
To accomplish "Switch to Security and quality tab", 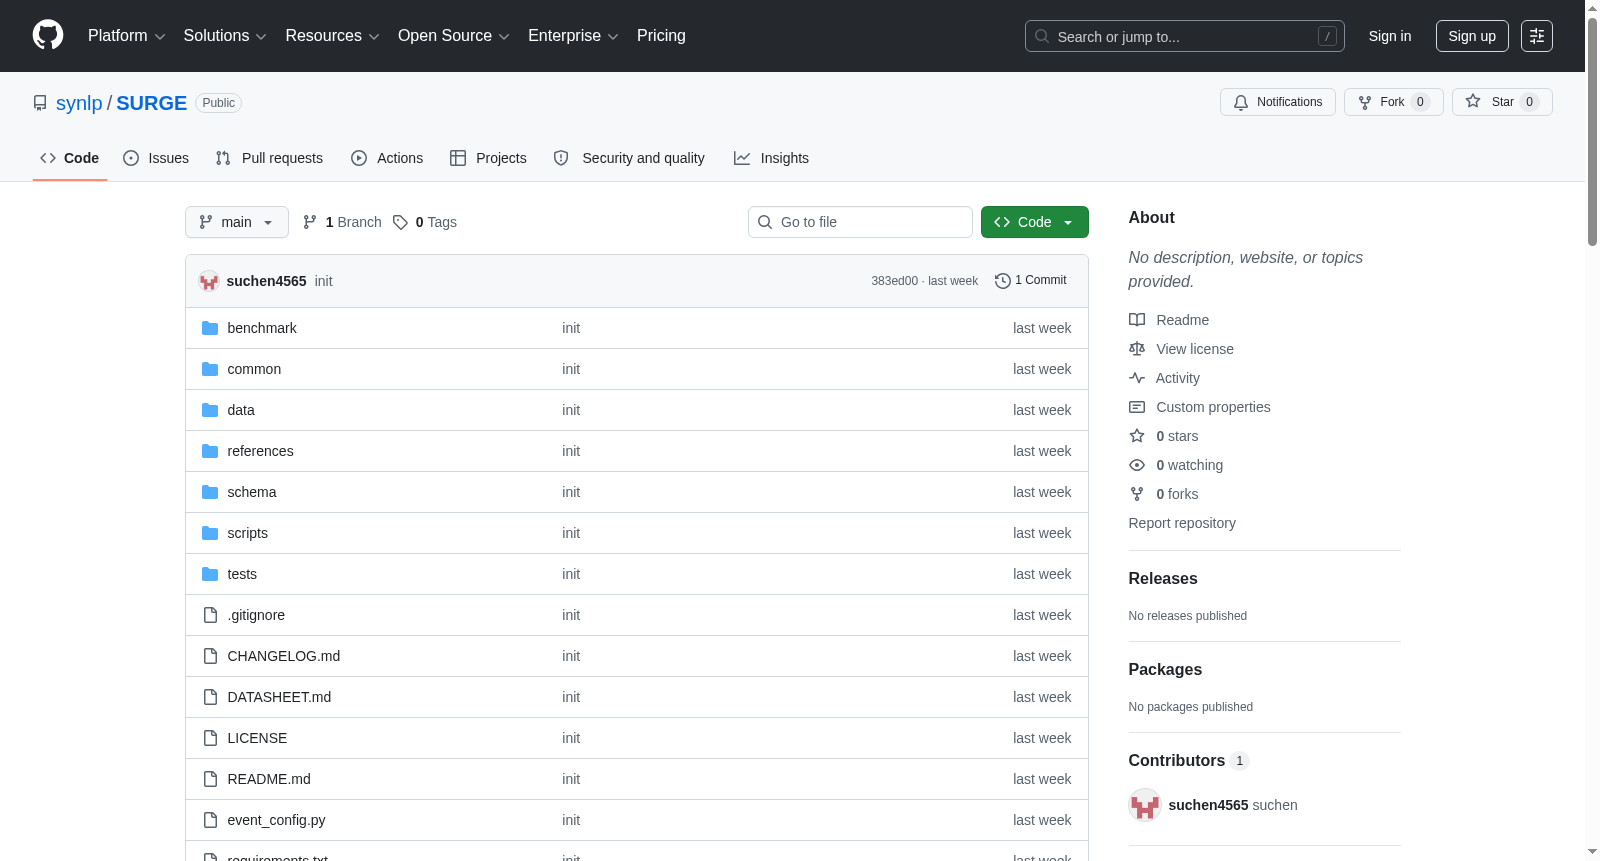I will click(629, 158).
